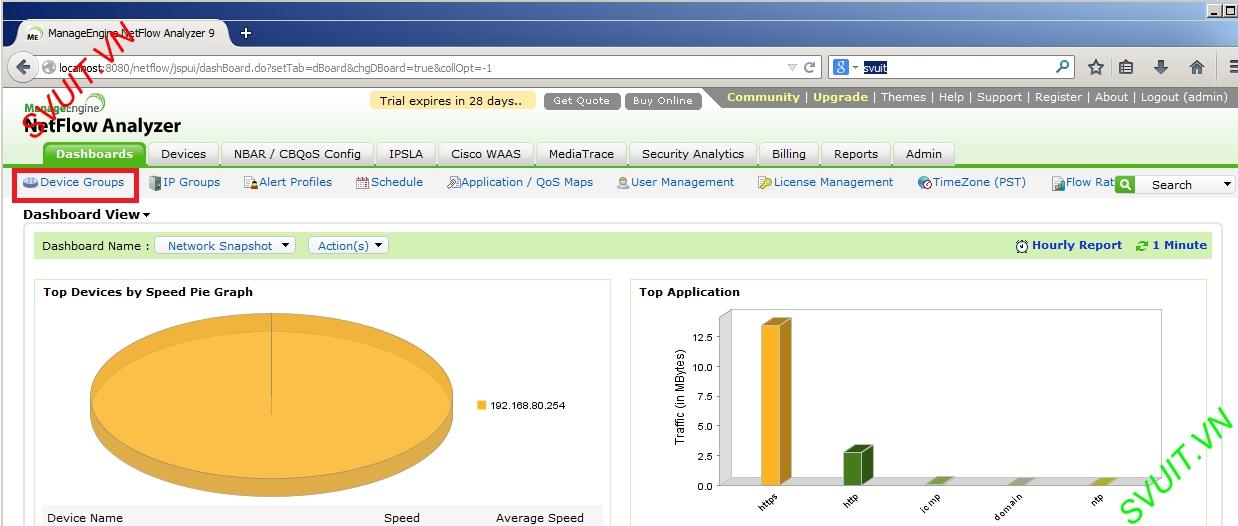Click the green Search magnifier icon
This screenshot has height=526, width=1238.
(1125, 184)
